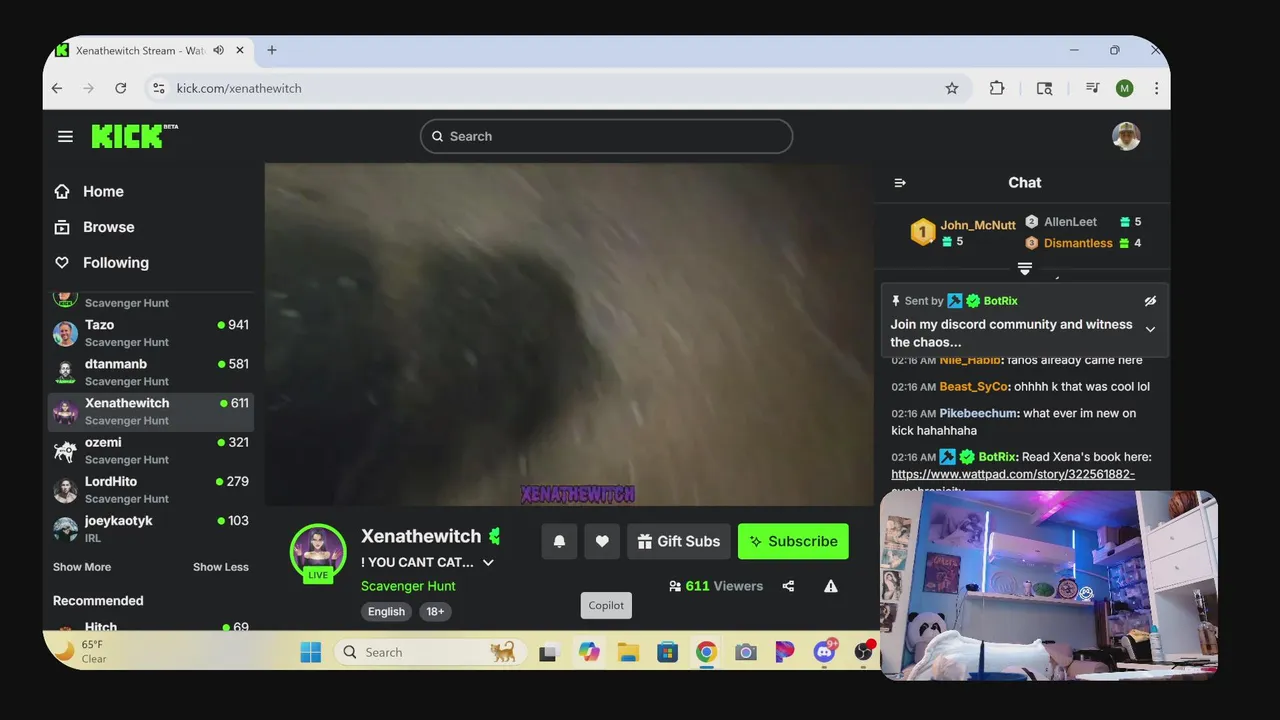Click the green Subscribe button

tap(793, 541)
